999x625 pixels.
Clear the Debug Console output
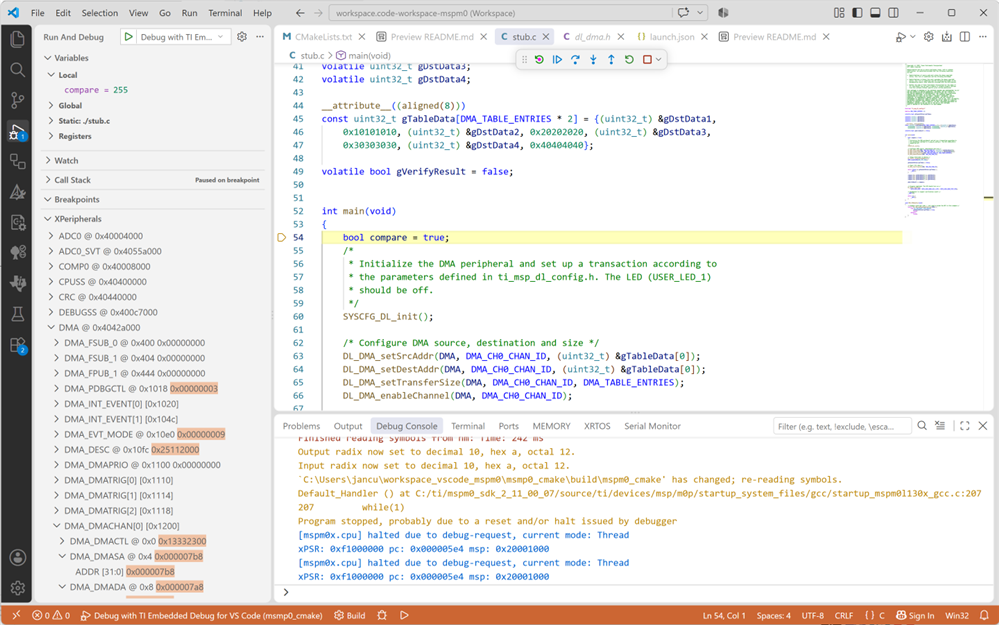[x=940, y=426]
